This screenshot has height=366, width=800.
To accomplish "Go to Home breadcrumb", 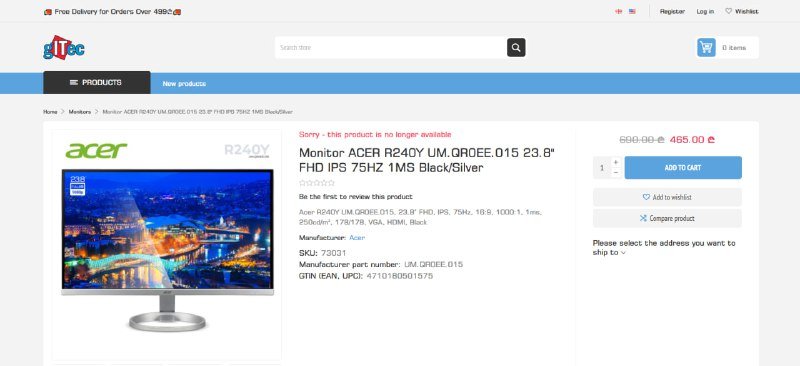I will (x=50, y=111).
